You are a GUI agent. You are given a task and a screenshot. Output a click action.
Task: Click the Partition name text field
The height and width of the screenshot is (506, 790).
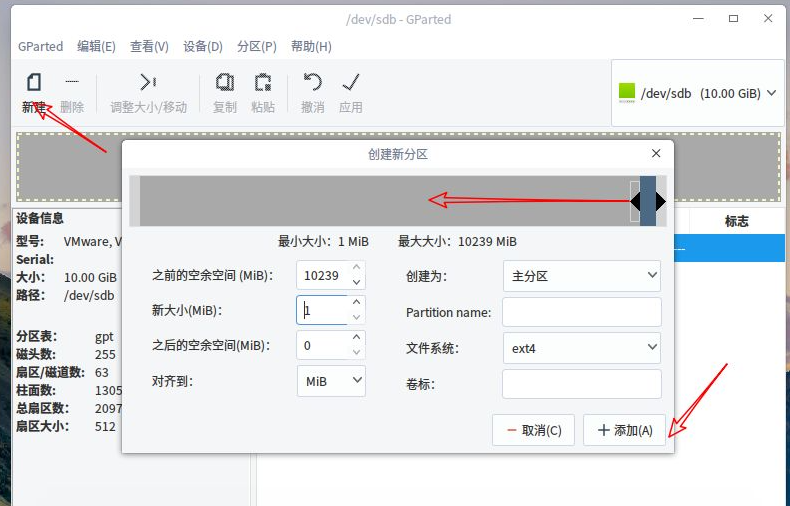coord(581,312)
